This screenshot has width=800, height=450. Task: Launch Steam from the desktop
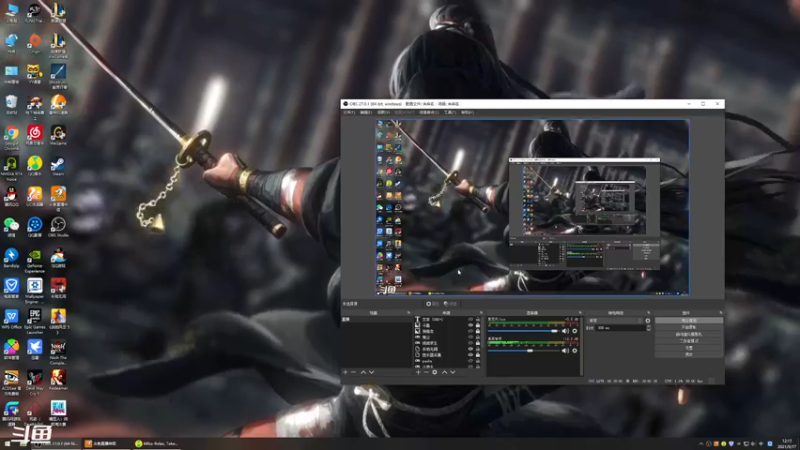coord(58,166)
